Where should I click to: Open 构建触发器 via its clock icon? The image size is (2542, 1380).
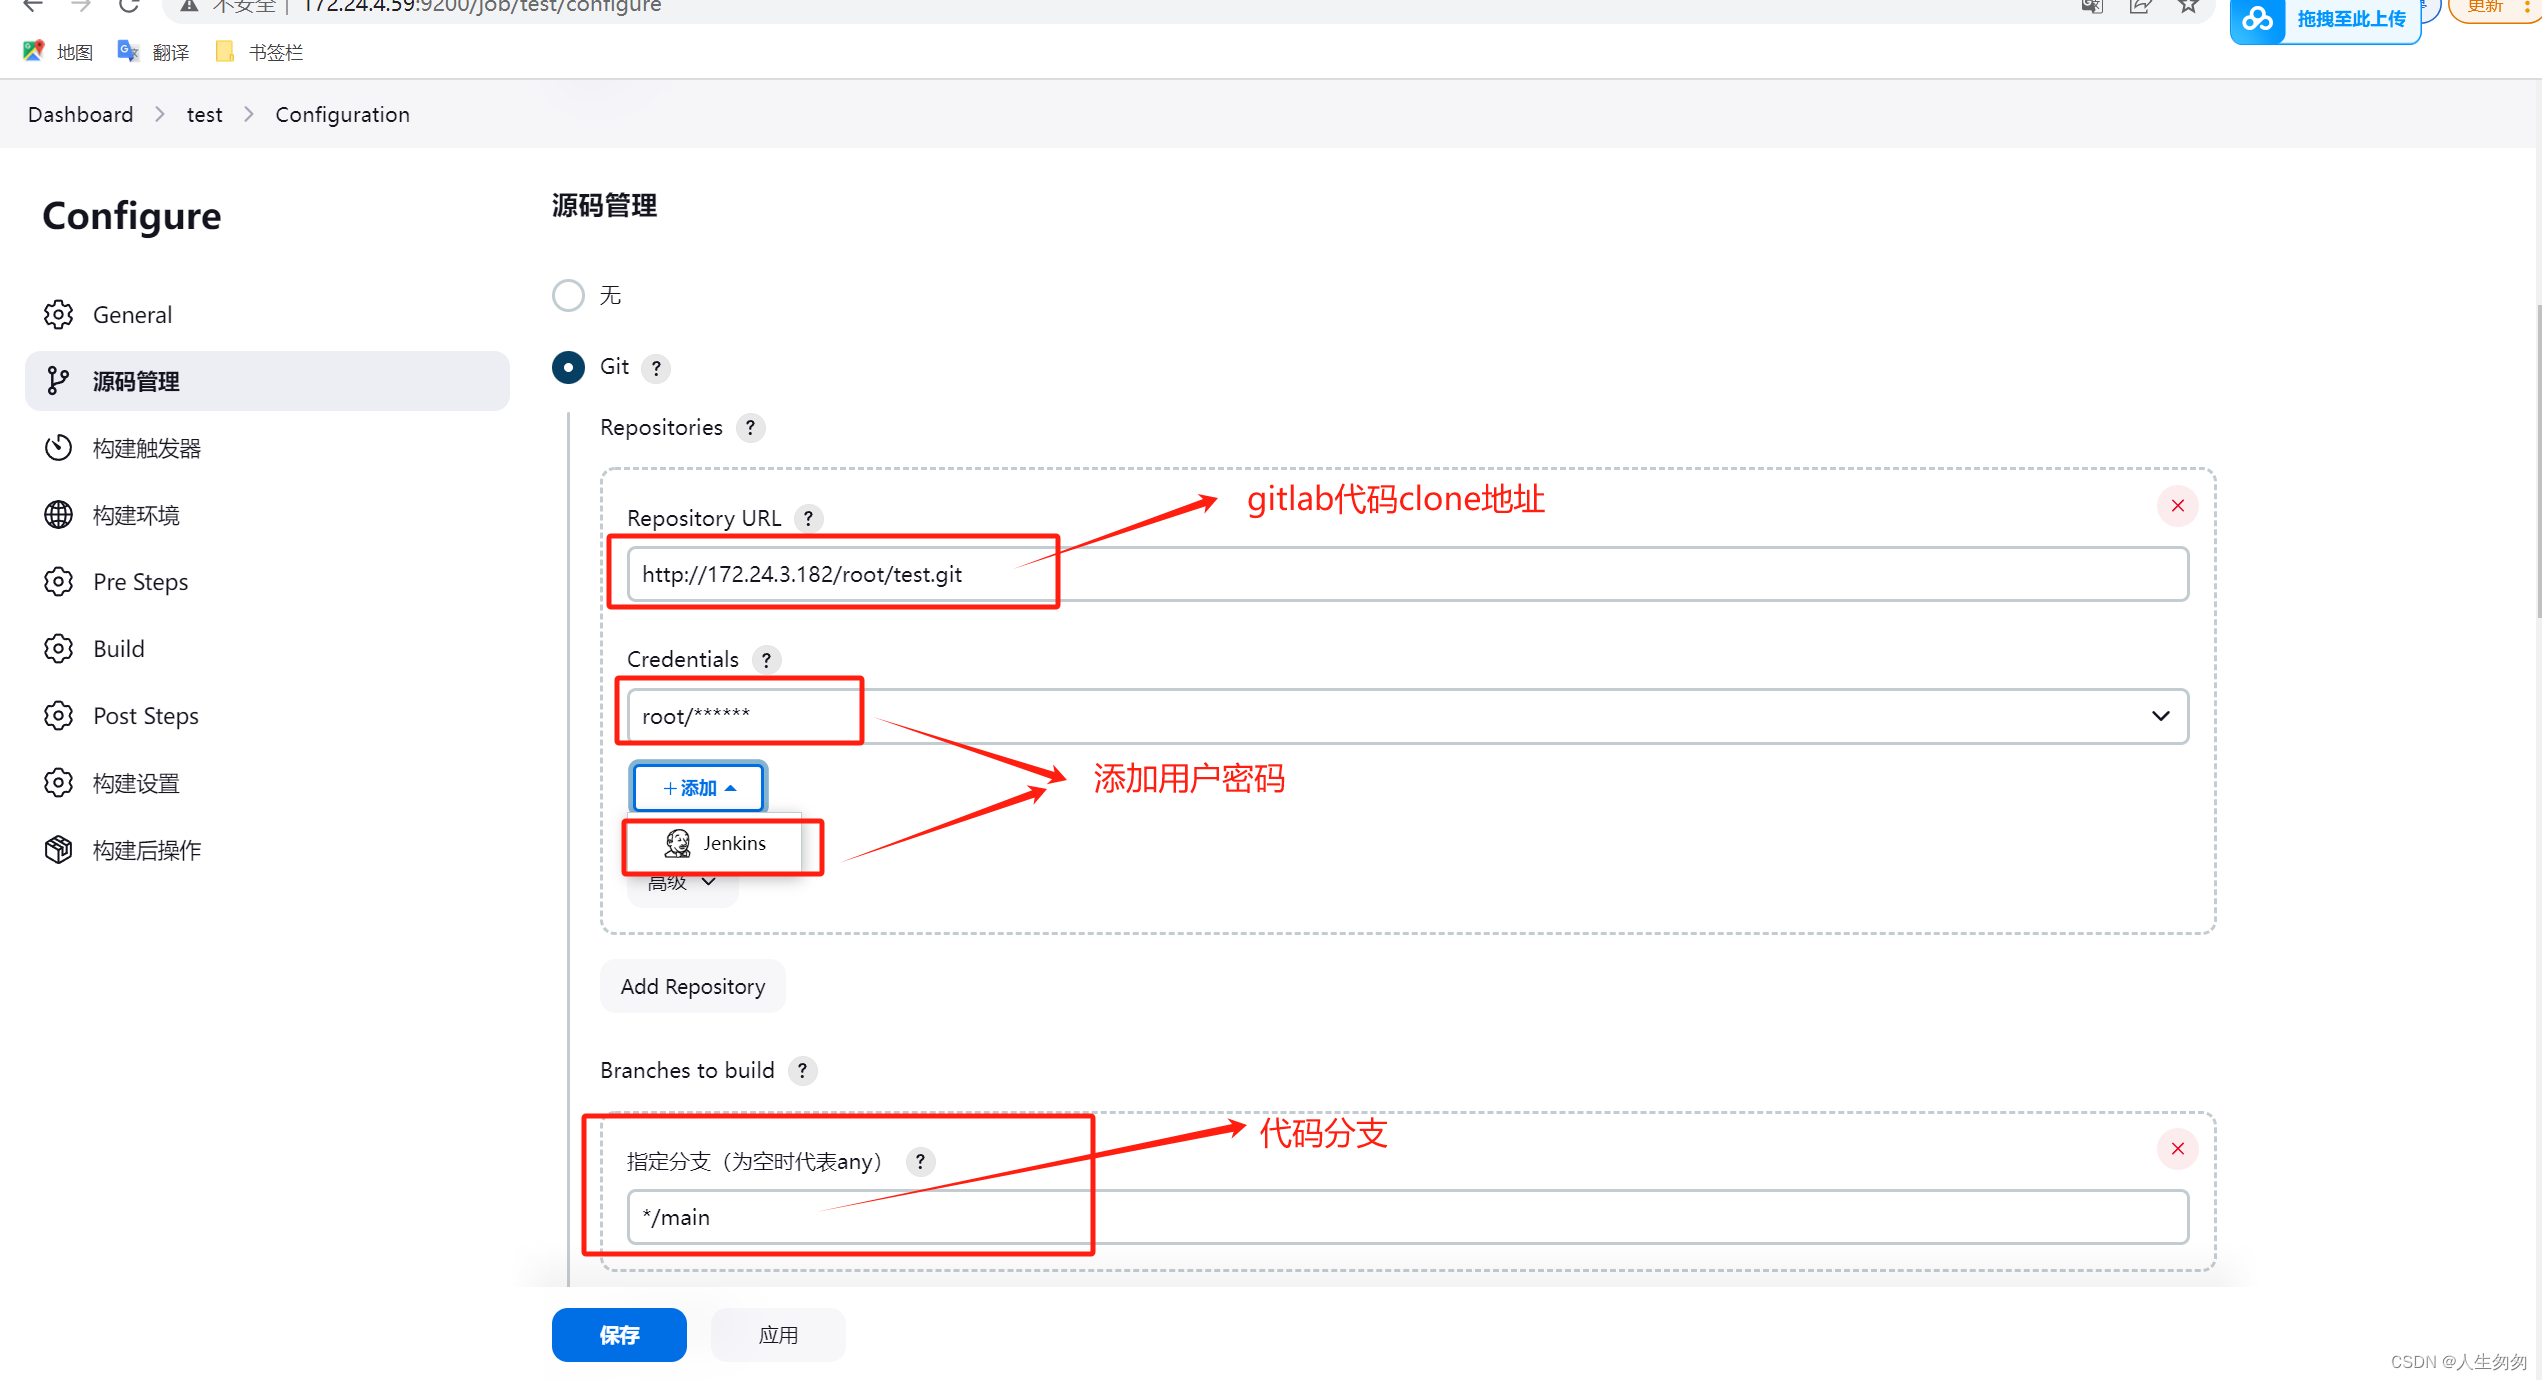point(58,448)
